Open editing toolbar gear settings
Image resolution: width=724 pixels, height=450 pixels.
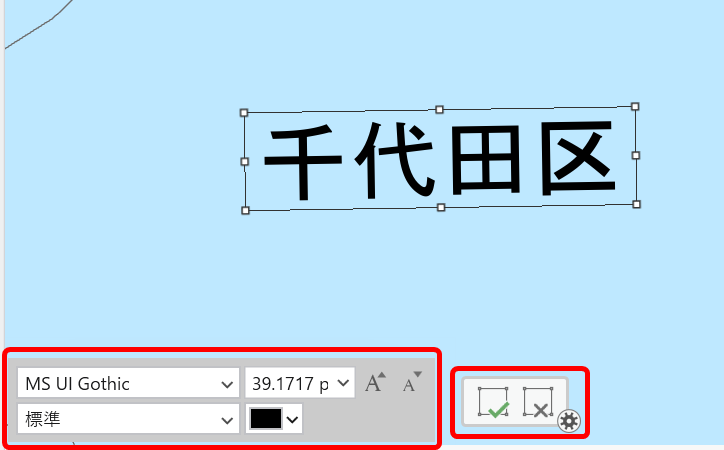pos(569,421)
